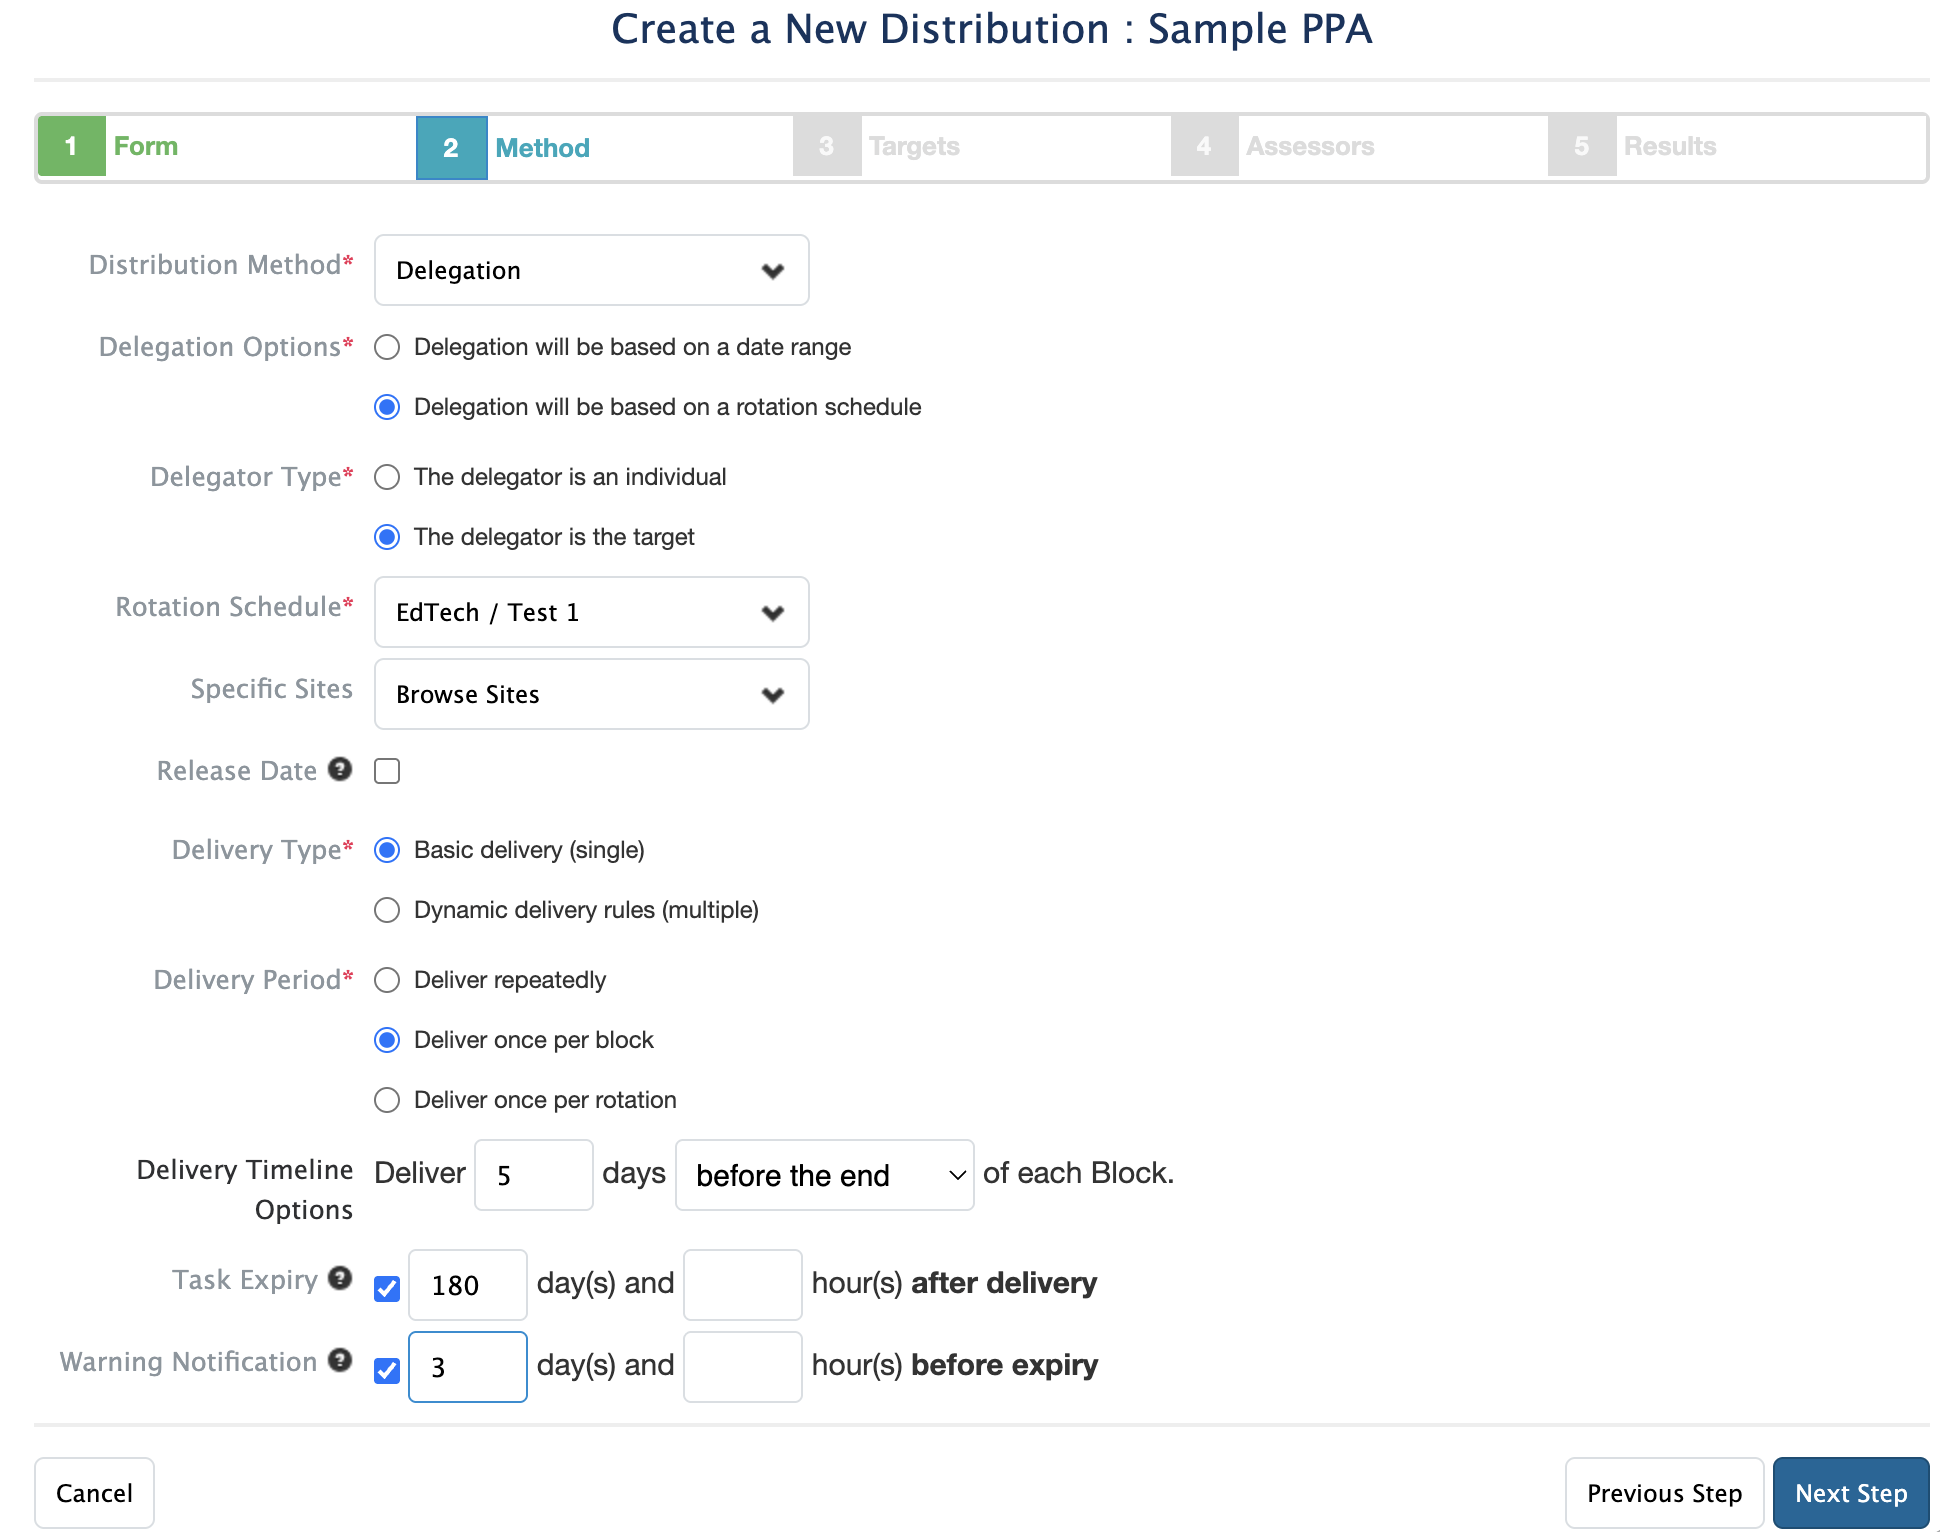Go to the Form step tab
This screenshot has width=1940, height=1532.
146,146
